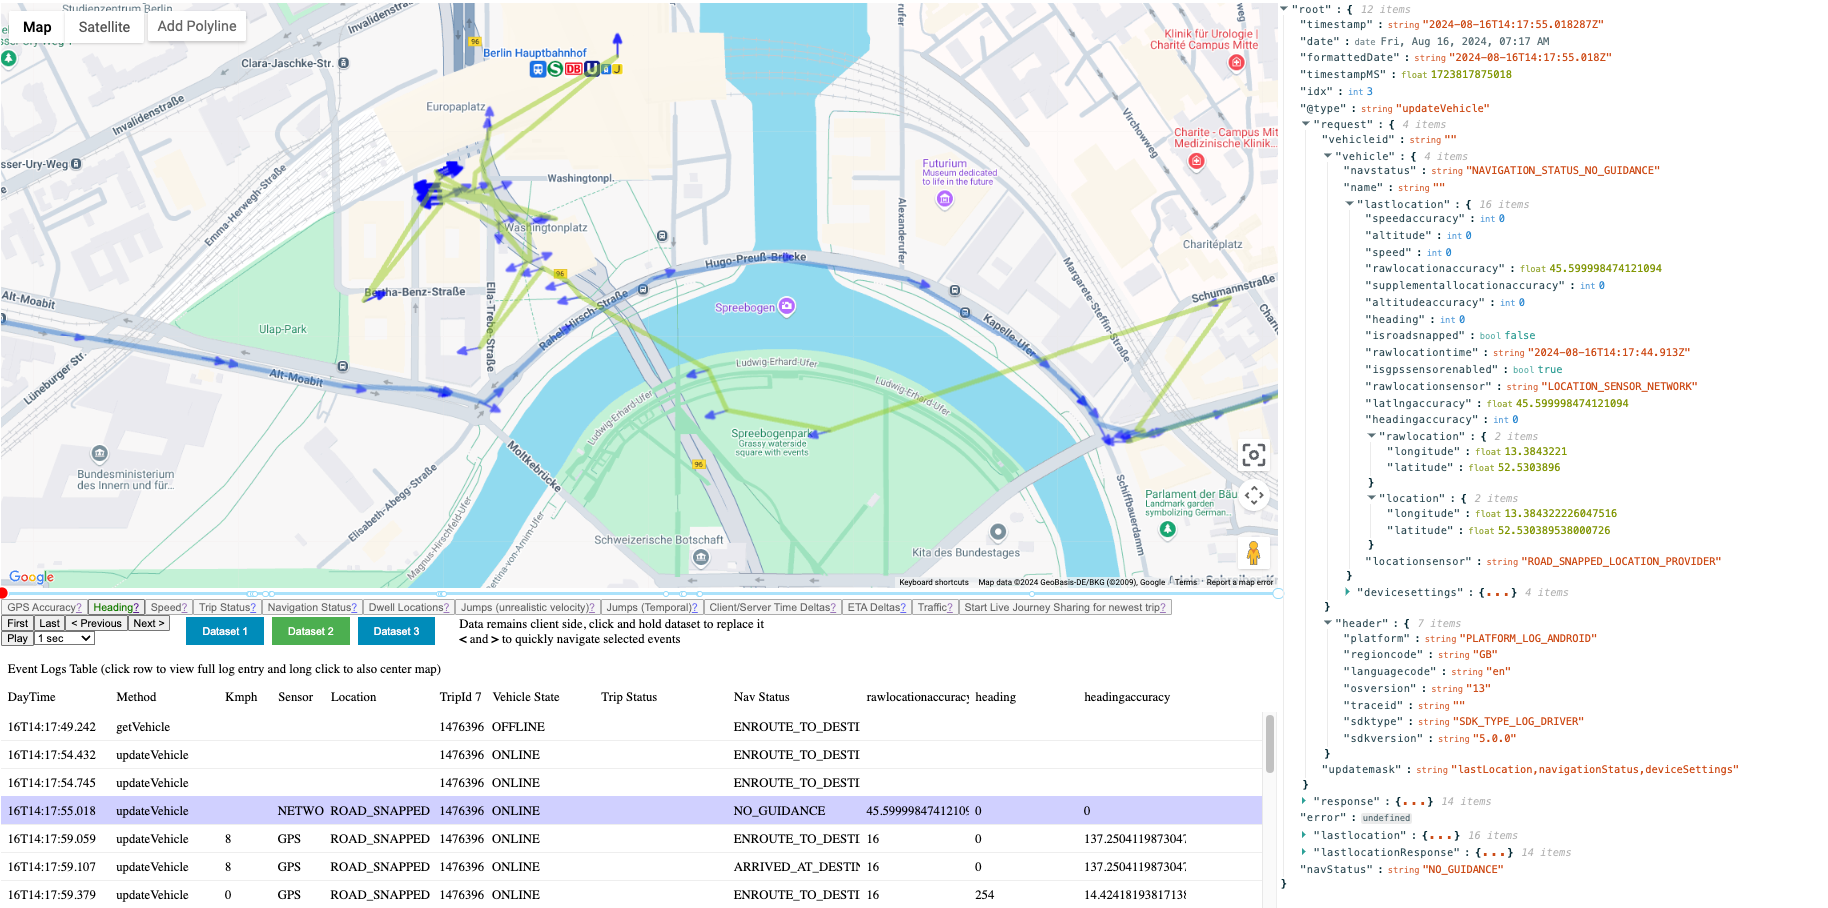The image size is (1828, 908).
Task: Toggle Jumps (unrealistic velocity) filter
Action: click(x=528, y=607)
